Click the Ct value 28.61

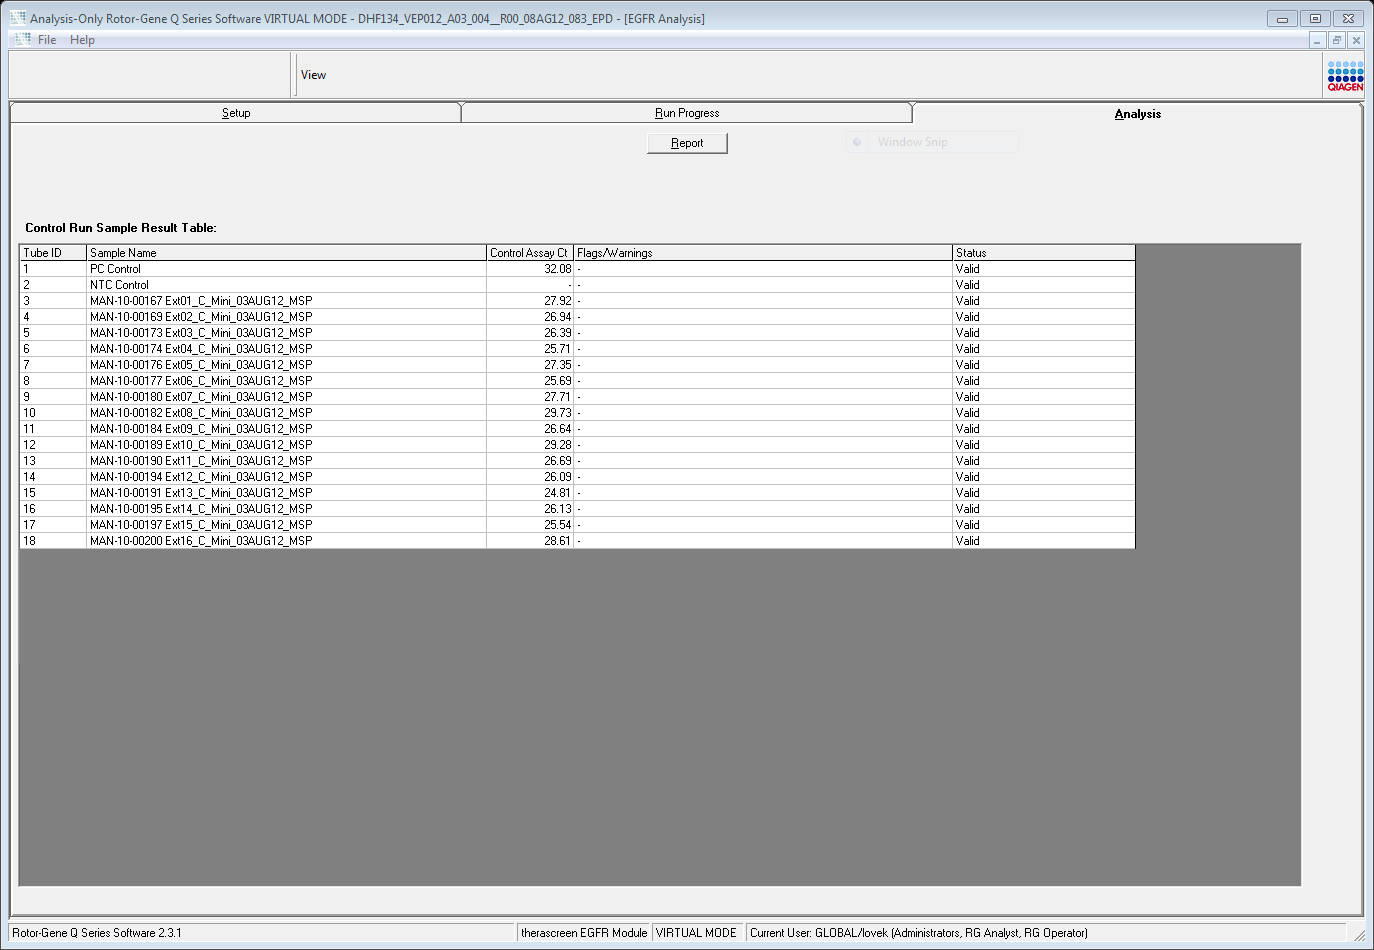[x=557, y=541]
